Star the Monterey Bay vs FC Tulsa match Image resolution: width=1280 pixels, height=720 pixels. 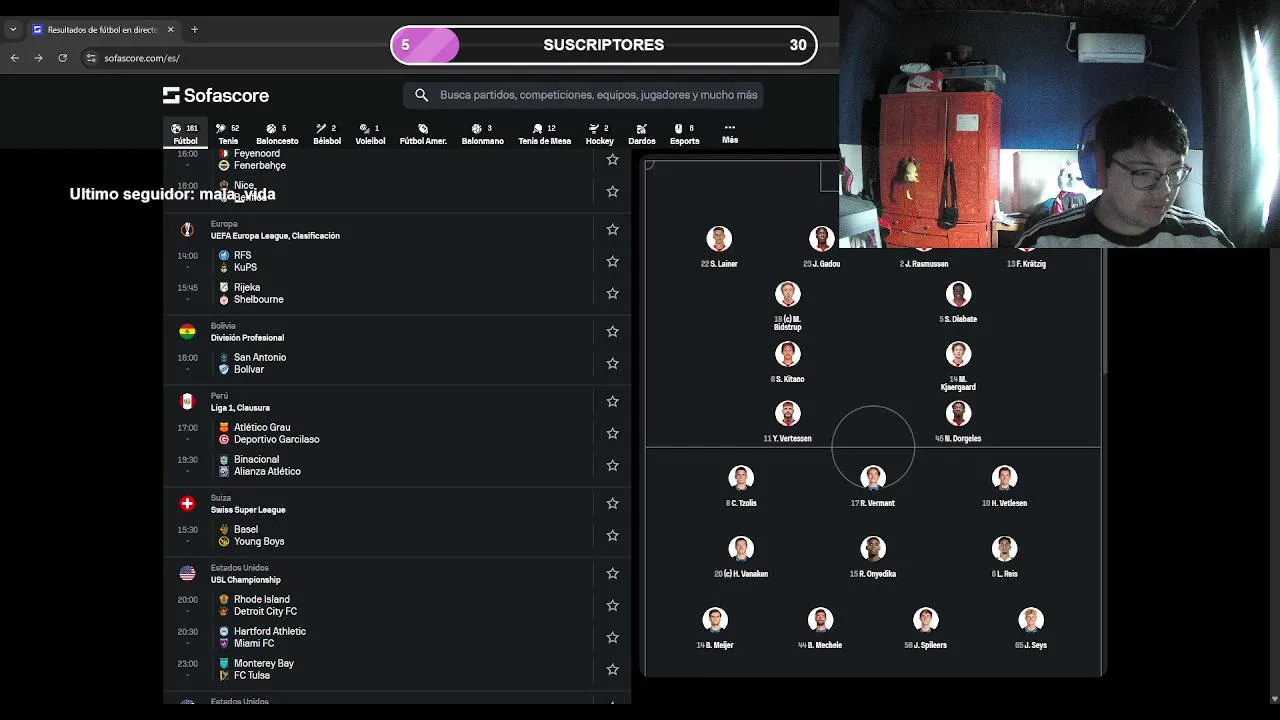(612, 670)
